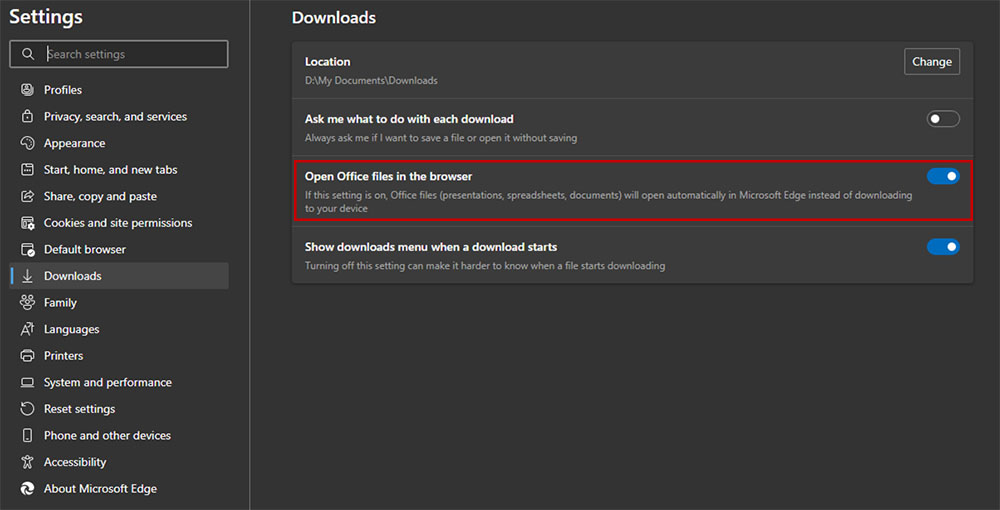The width and height of the screenshot is (1000, 510).
Task: Click the Cookies and site permissions icon
Action: (x=27, y=223)
